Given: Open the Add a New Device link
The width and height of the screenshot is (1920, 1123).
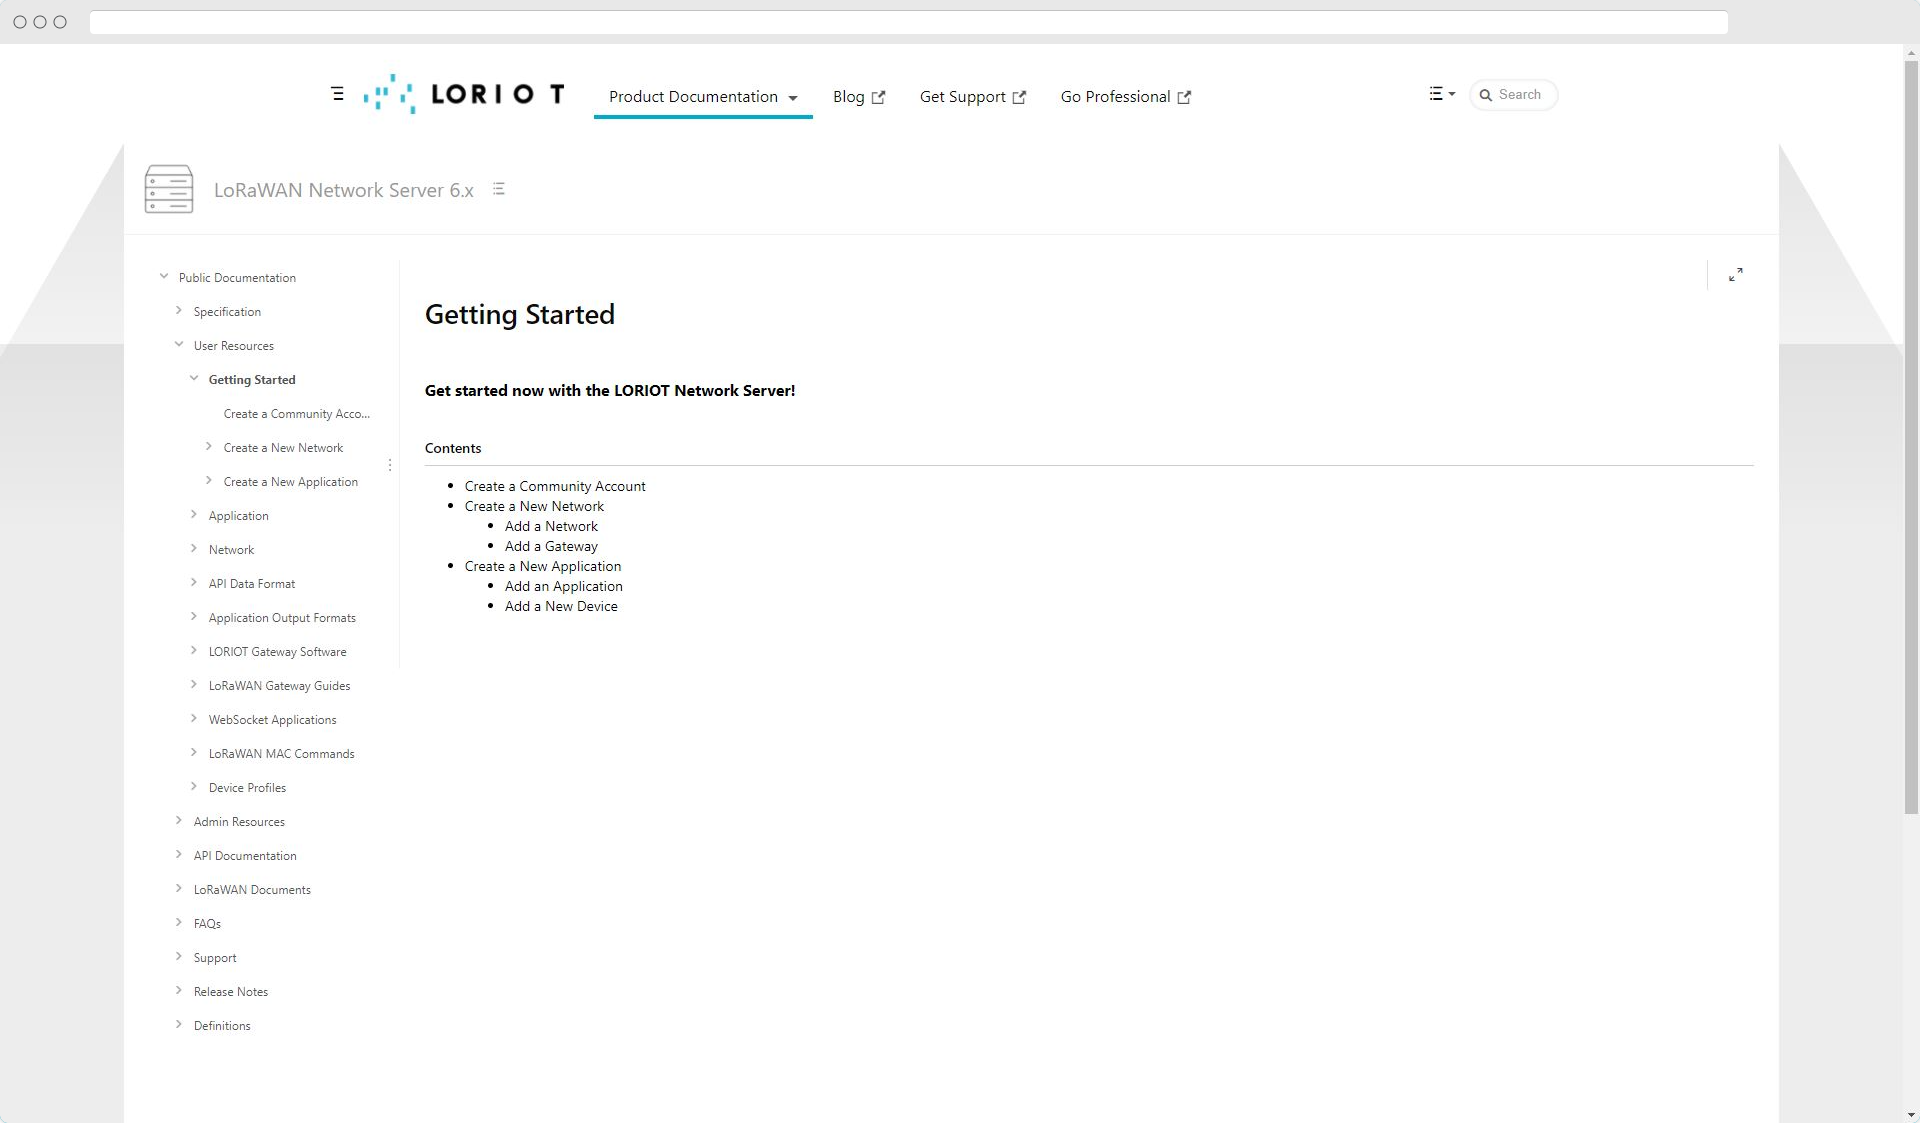Looking at the screenshot, I should point(561,606).
